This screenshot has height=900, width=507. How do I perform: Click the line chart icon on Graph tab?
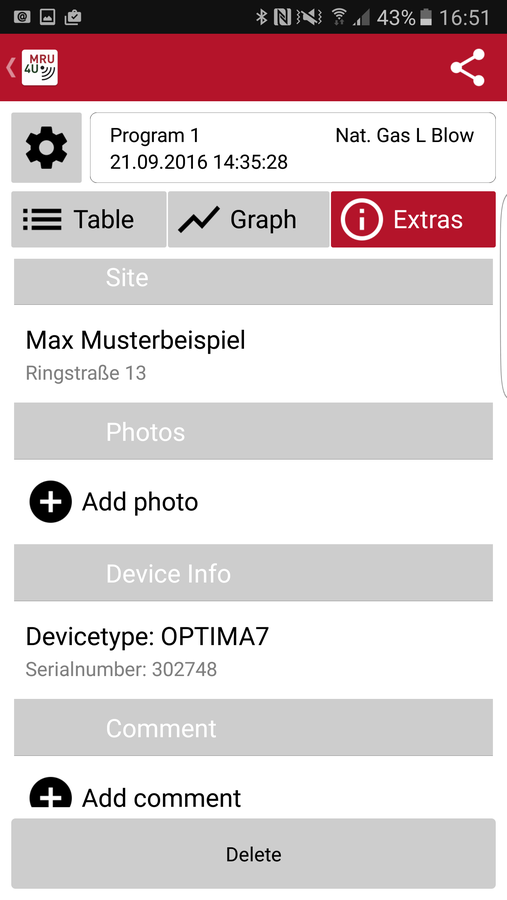click(x=199, y=219)
